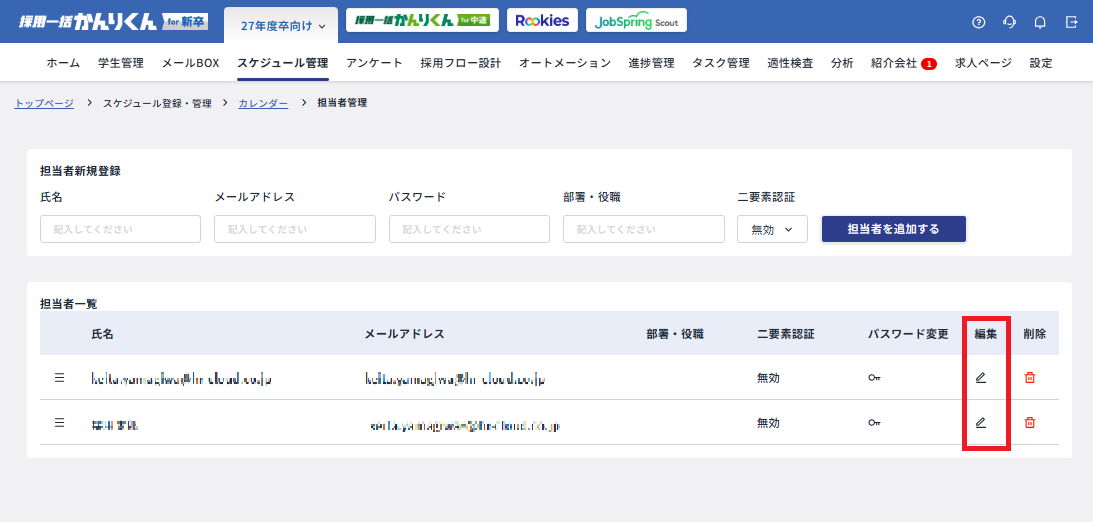Open 設定 menu
Screen dimensions: 1093x522
coord(1041,63)
